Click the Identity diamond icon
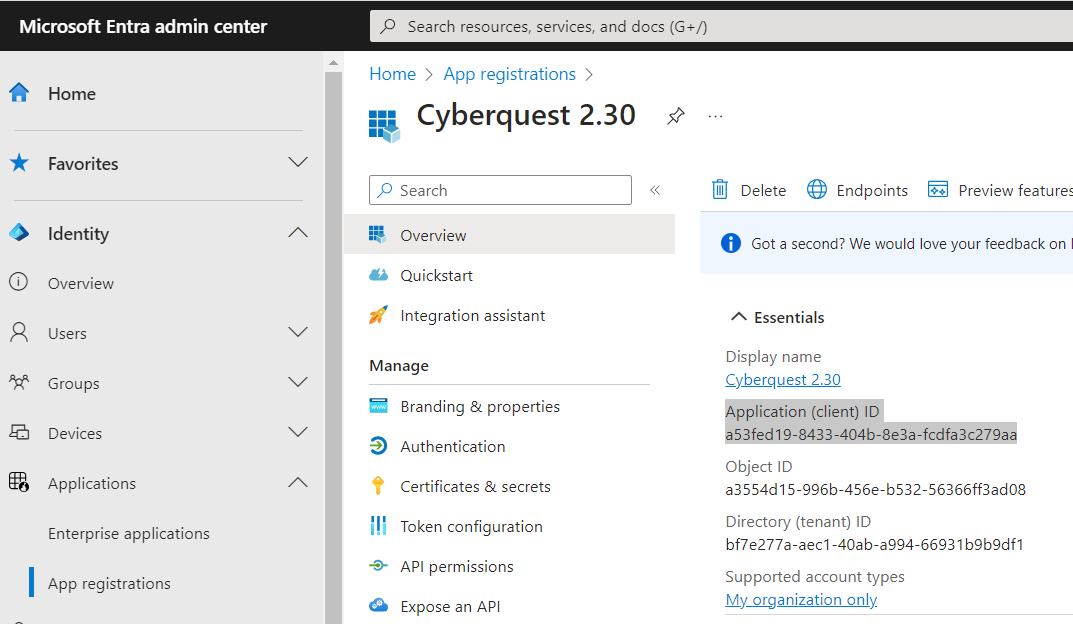The height and width of the screenshot is (624, 1073). coord(19,233)
